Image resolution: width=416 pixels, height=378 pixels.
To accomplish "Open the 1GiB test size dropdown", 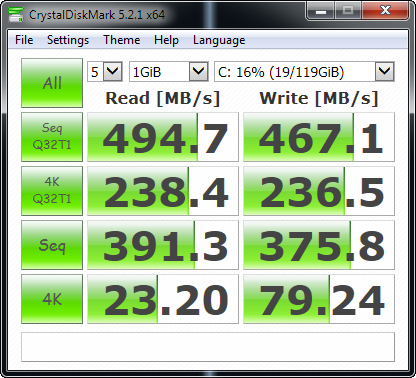I will pos(169,71).
